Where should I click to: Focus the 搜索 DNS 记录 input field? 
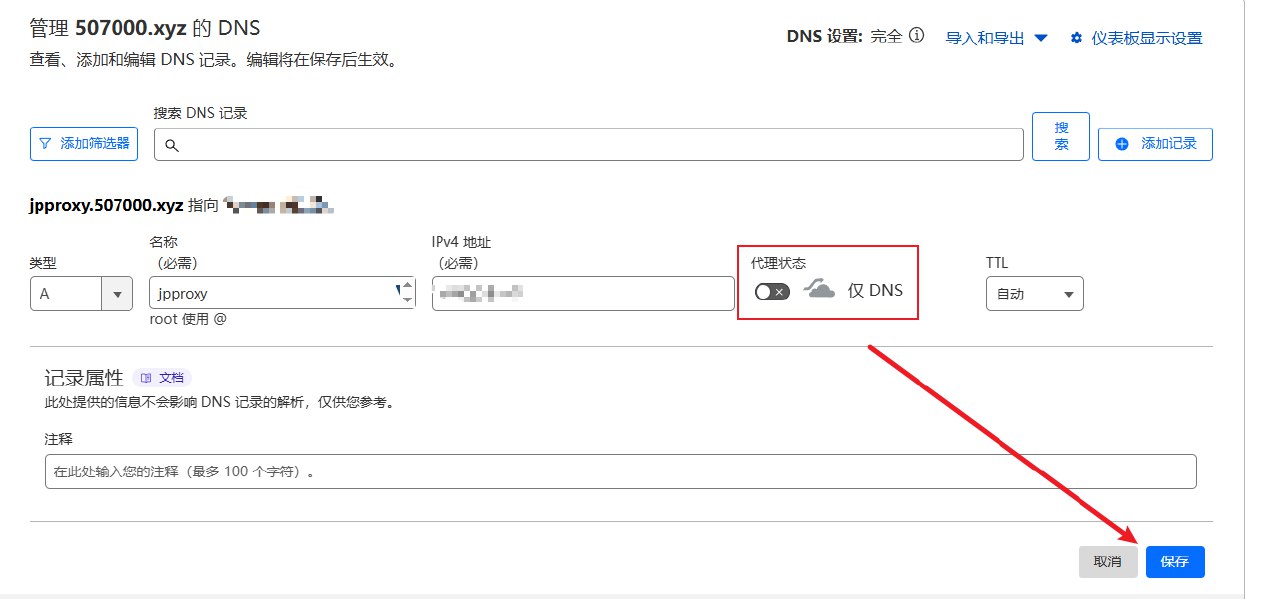pyautogui.click(x=589, y=144)
